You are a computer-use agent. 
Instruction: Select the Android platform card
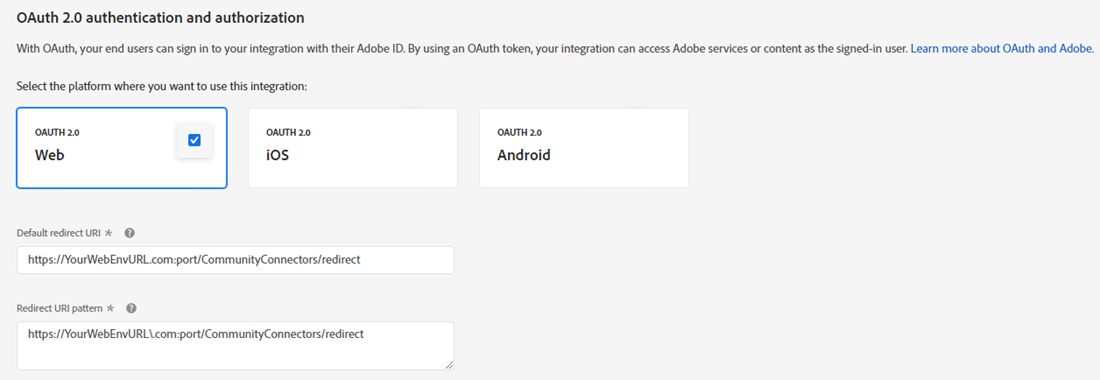coord(584,148)
